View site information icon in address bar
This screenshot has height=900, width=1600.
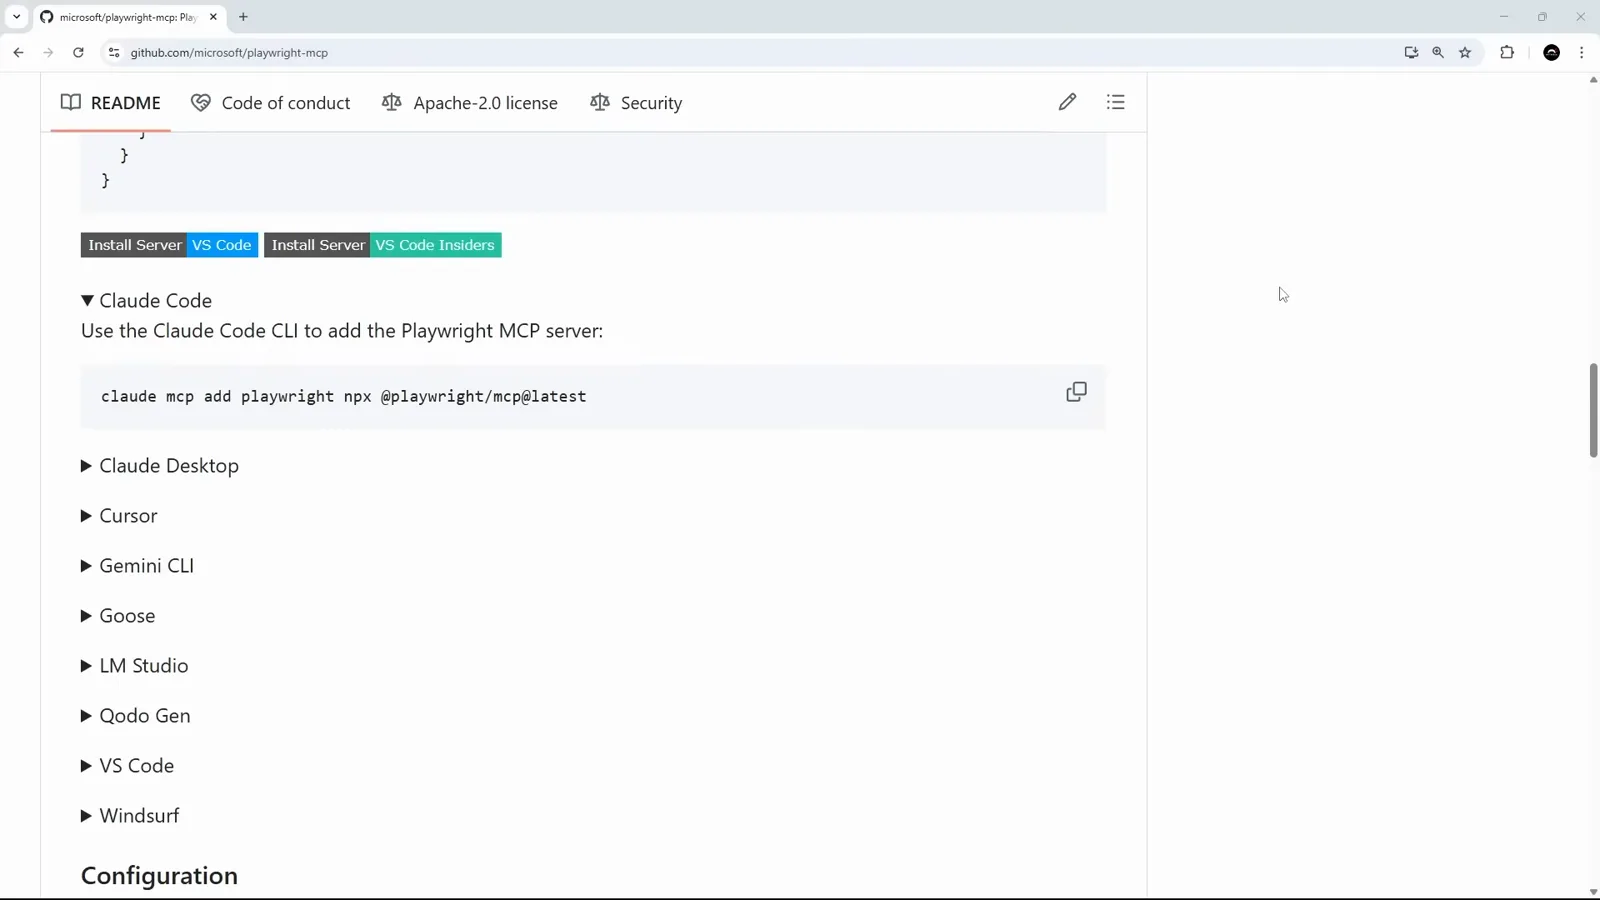click(114, 52)
